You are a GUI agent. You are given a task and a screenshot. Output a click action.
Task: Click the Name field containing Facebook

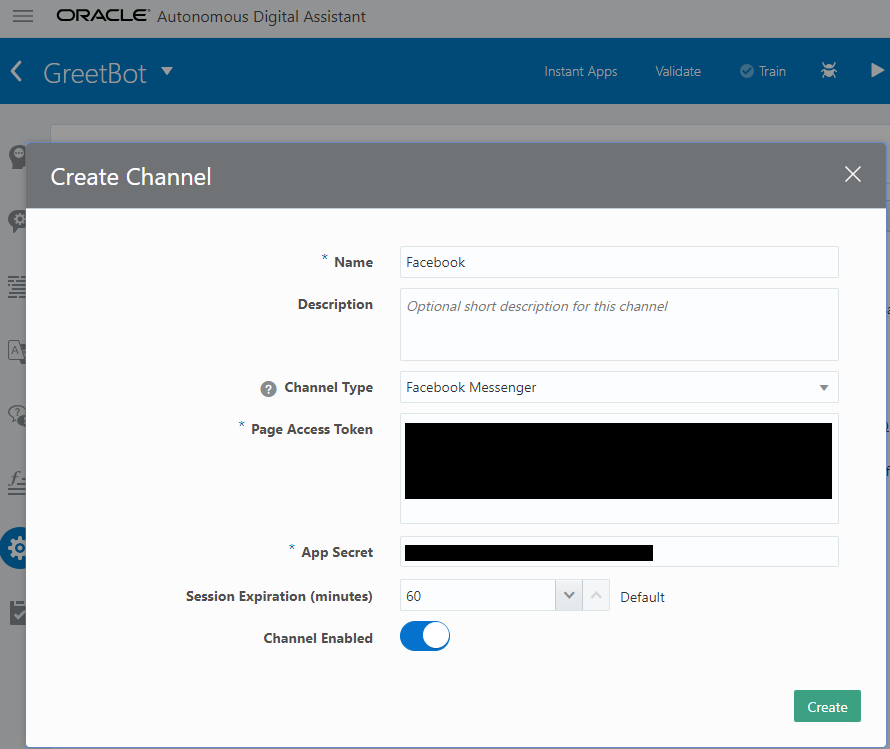[x=619, y=262]
